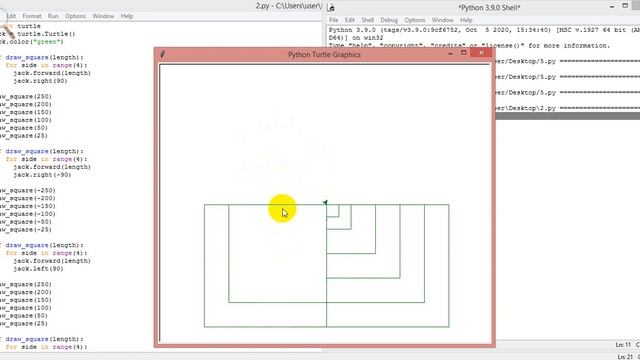
Task: Open Help menu in Python Shell
Action: 466,20
